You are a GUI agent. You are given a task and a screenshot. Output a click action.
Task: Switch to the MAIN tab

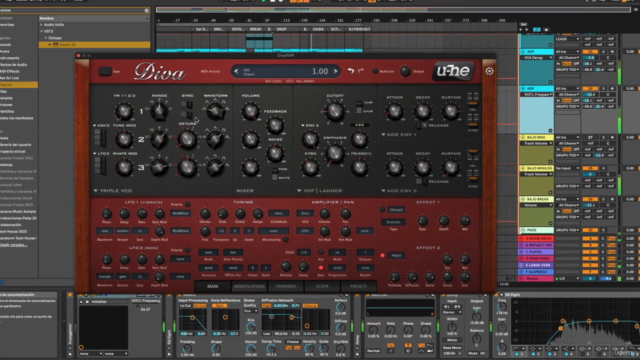212,287
